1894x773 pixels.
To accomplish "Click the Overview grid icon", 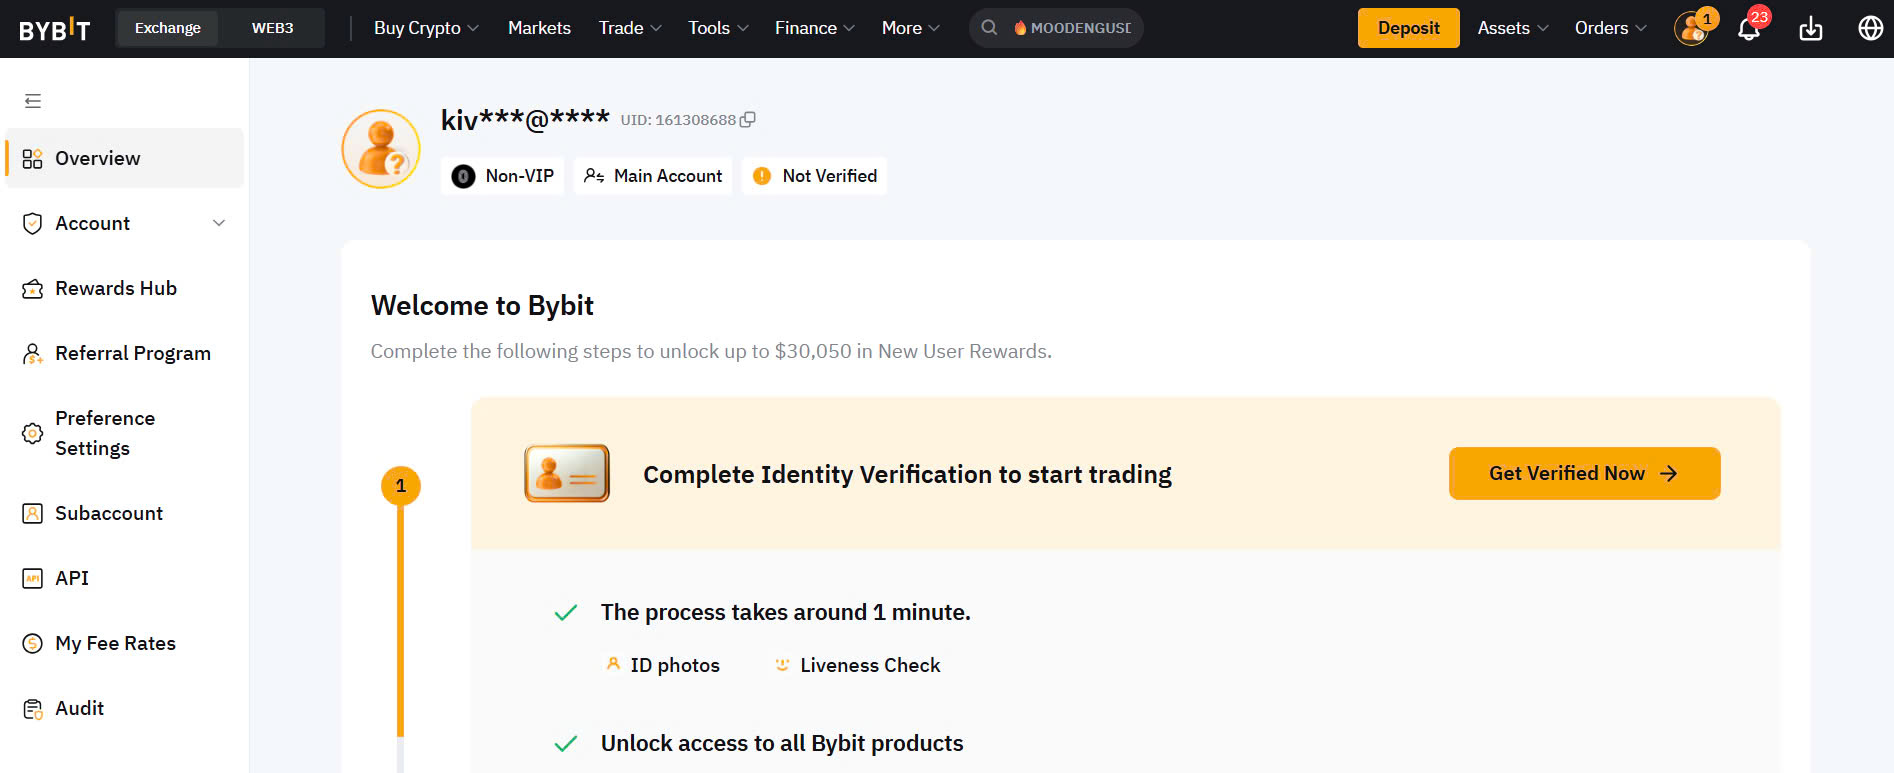I will (32, 159).
